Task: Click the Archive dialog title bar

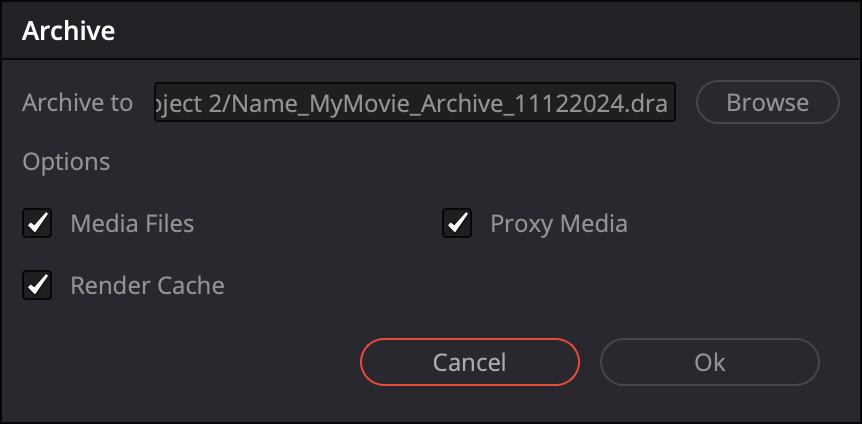Action: pyautogui.click(x=430, y=31)
